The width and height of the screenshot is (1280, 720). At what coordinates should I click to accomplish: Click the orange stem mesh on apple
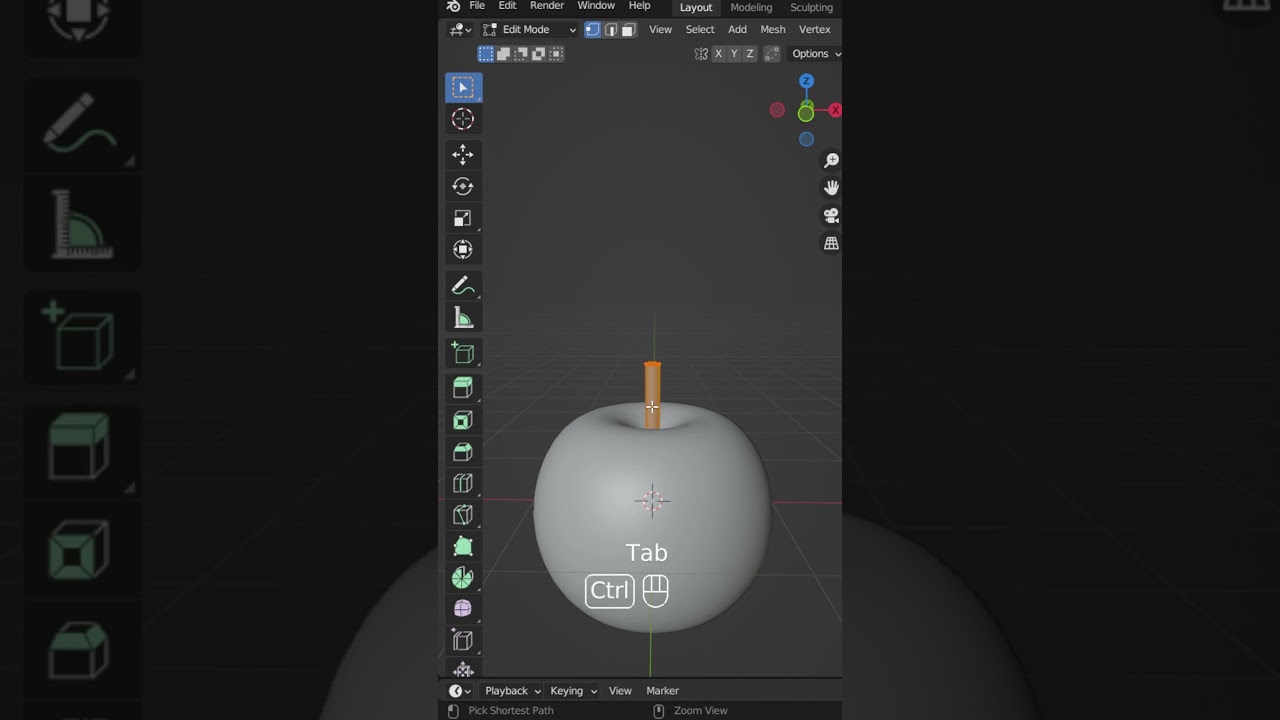pyautogui.click(x=652, y=395)
